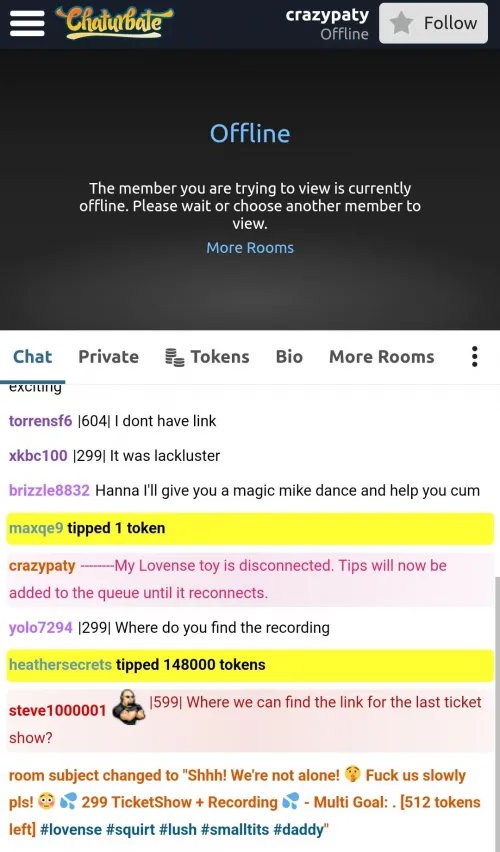
Task: Open the Private tab
Action: tap(108, 357)
